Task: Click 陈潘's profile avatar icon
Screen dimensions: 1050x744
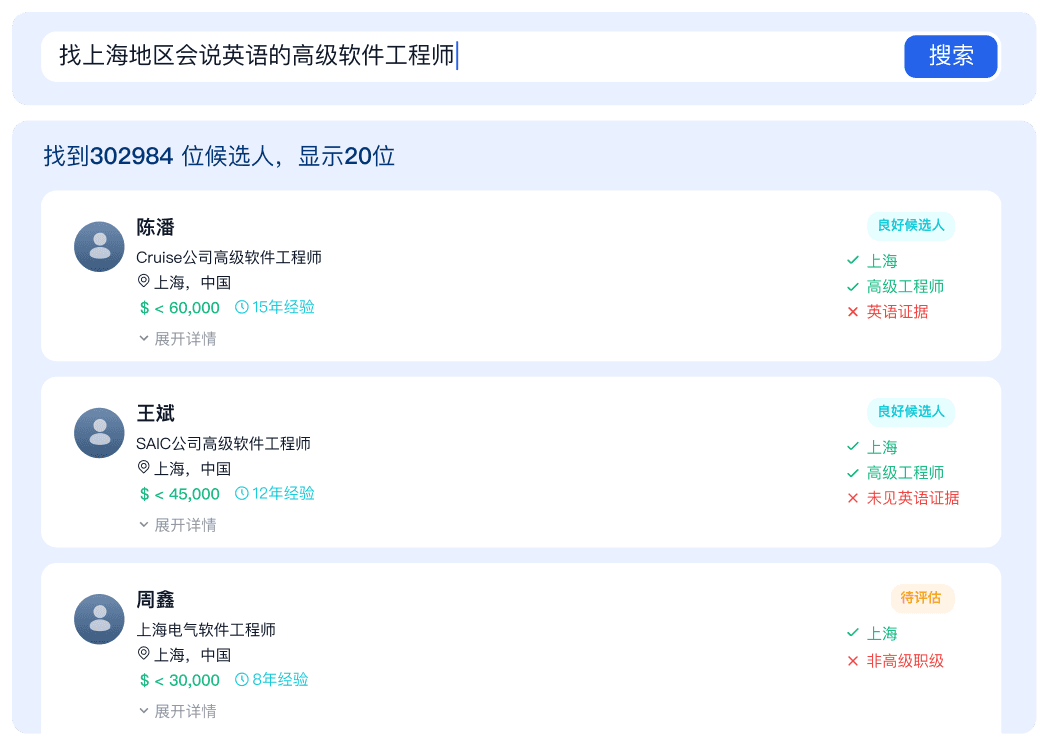Action: (x=99, y=246)
